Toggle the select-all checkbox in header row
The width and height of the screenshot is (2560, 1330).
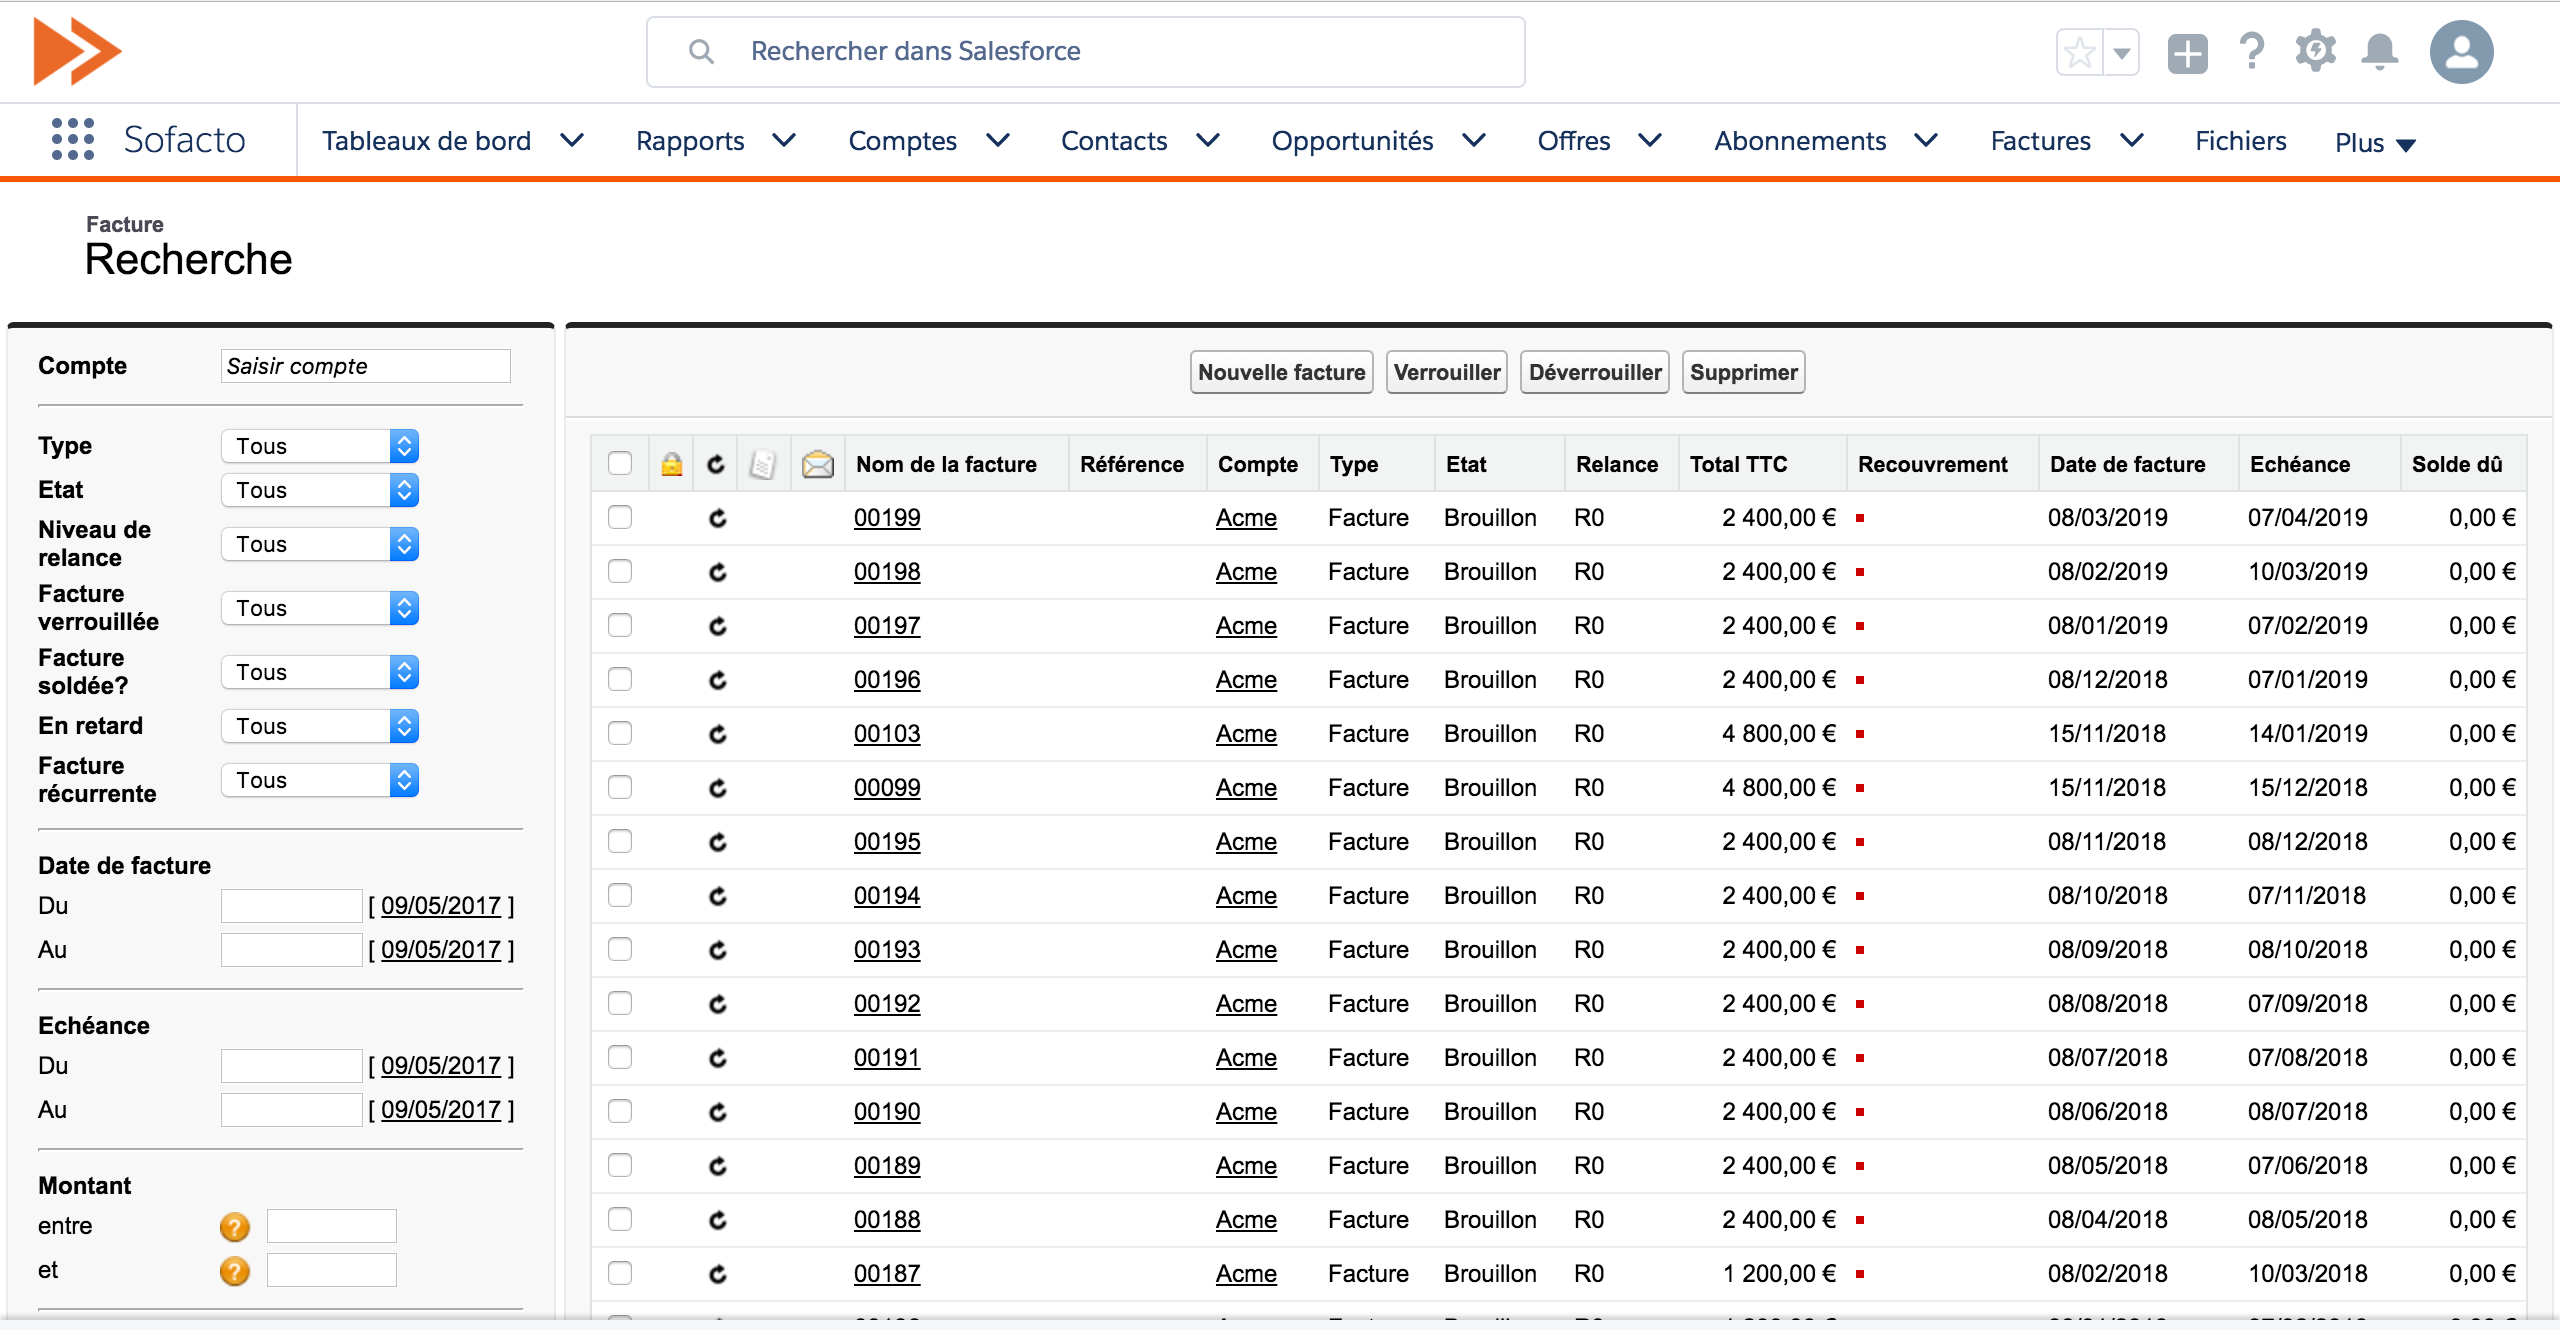pyautogui.click(x=620, y=460)
